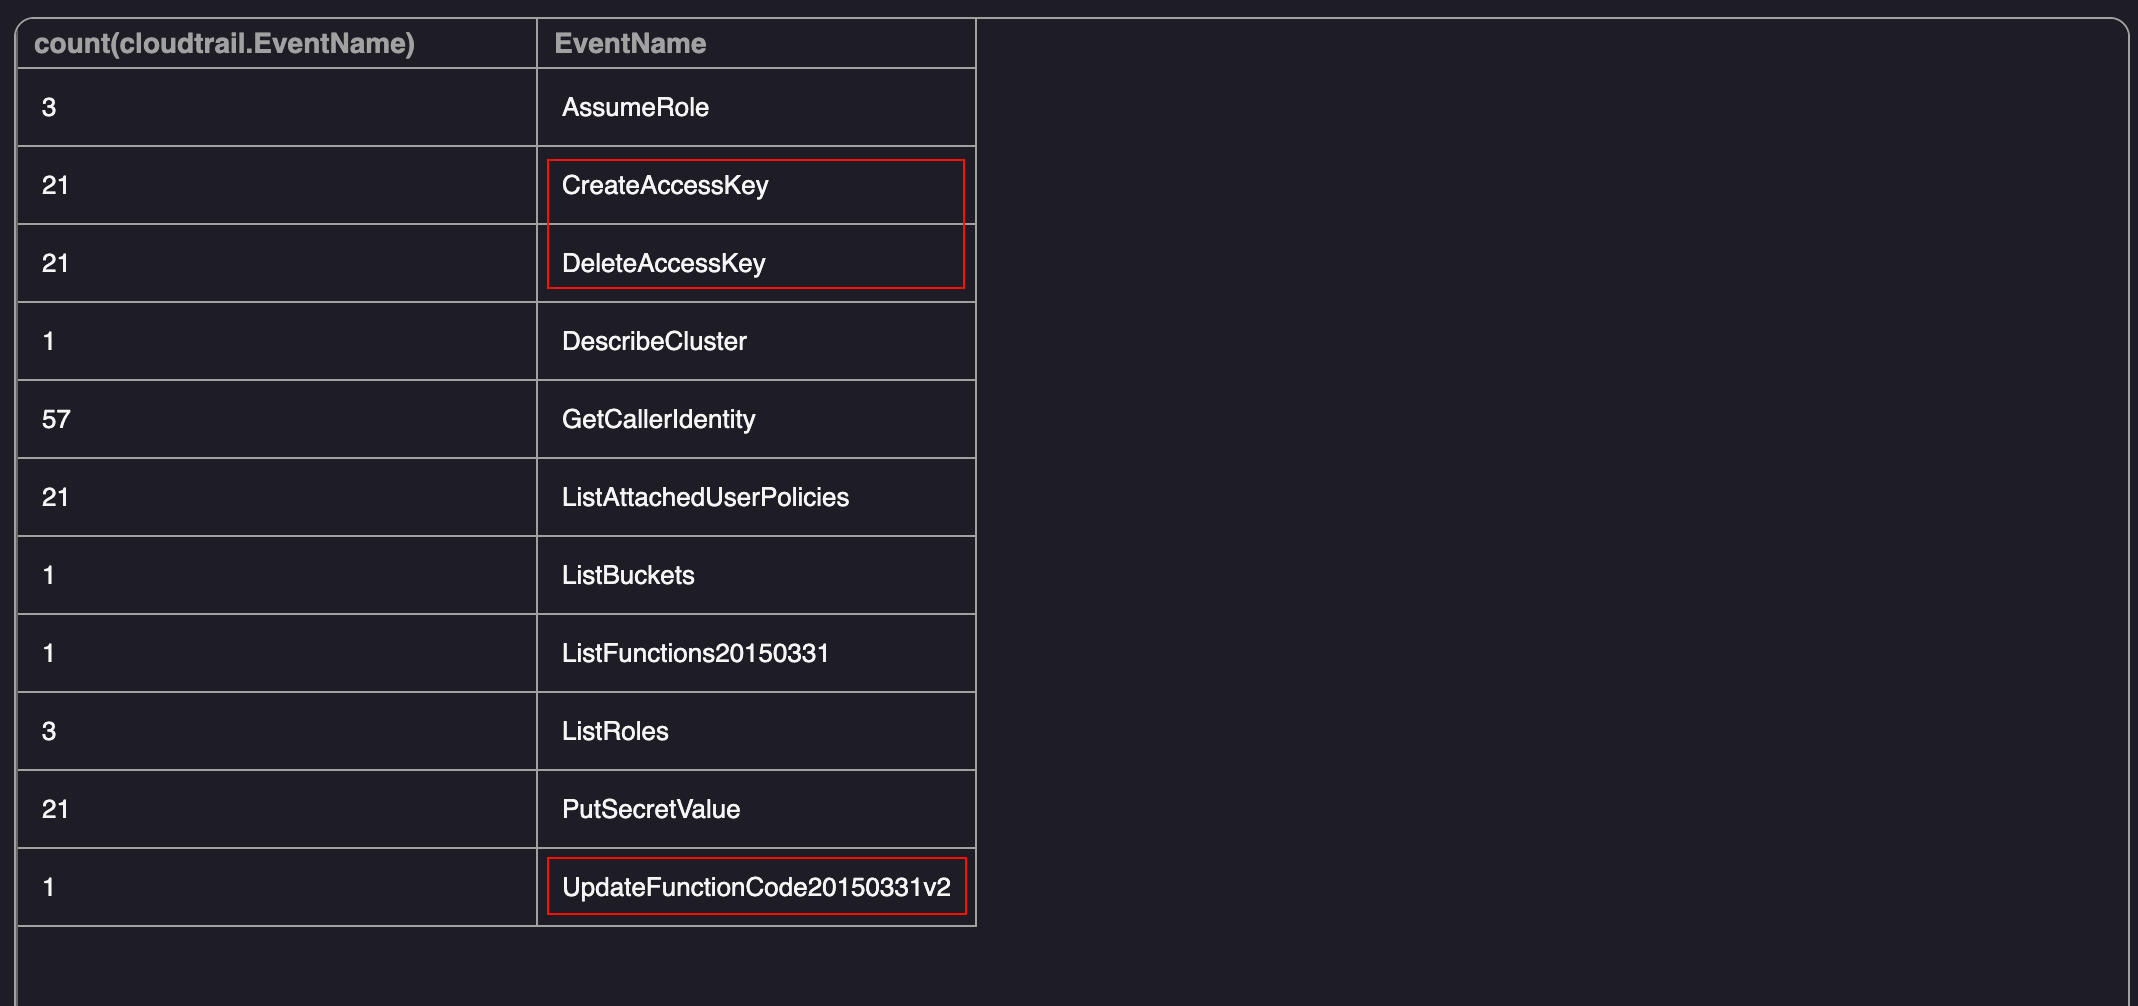Click the ListRoles event name

coord(615,732)
